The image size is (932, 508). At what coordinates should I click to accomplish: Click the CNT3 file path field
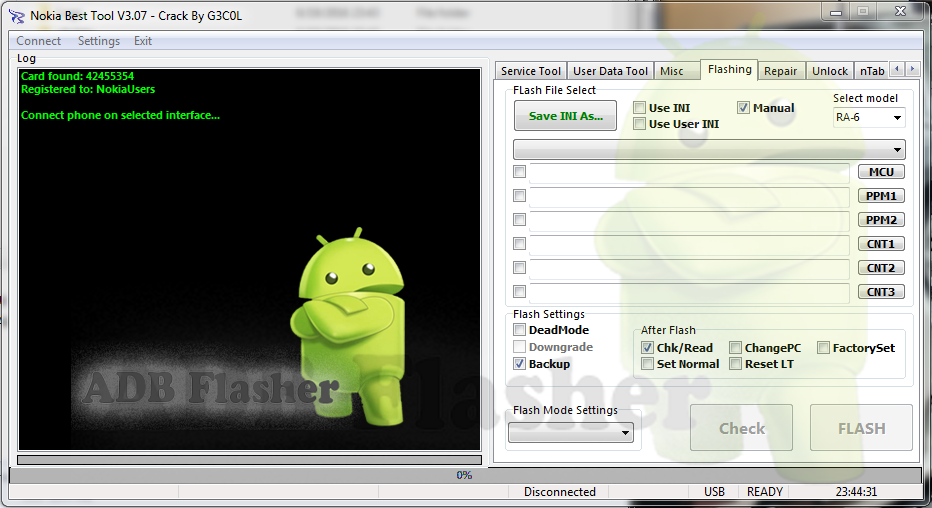click(x=689, y=292)
